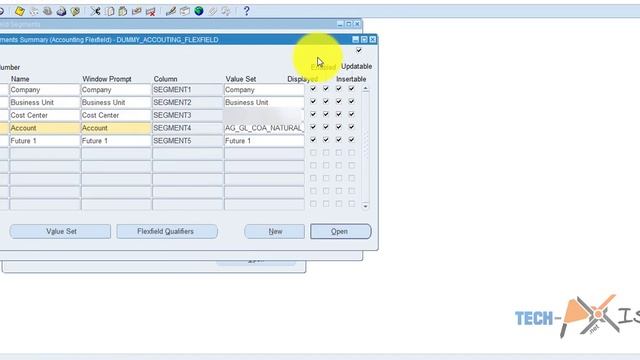
Task: Click Window Prompt field for Company
Action: (x=116, y=90)
